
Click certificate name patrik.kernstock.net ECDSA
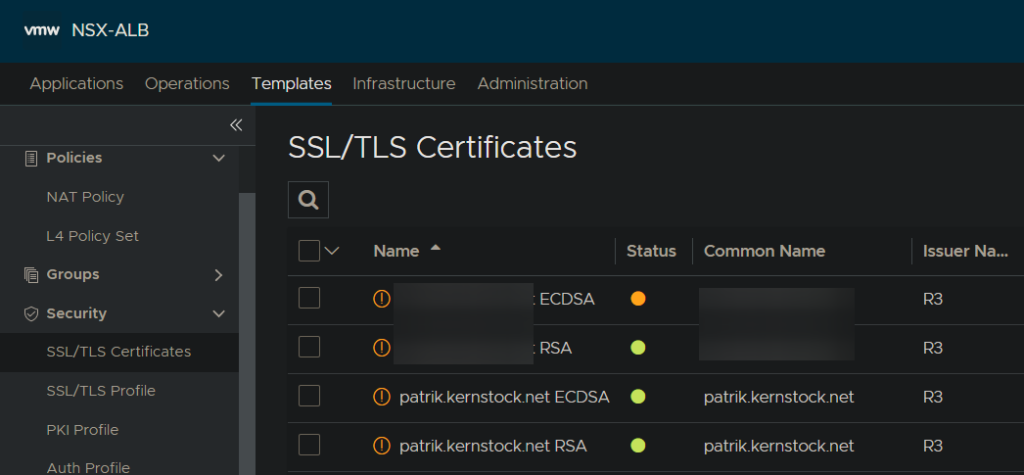point(504,397)
